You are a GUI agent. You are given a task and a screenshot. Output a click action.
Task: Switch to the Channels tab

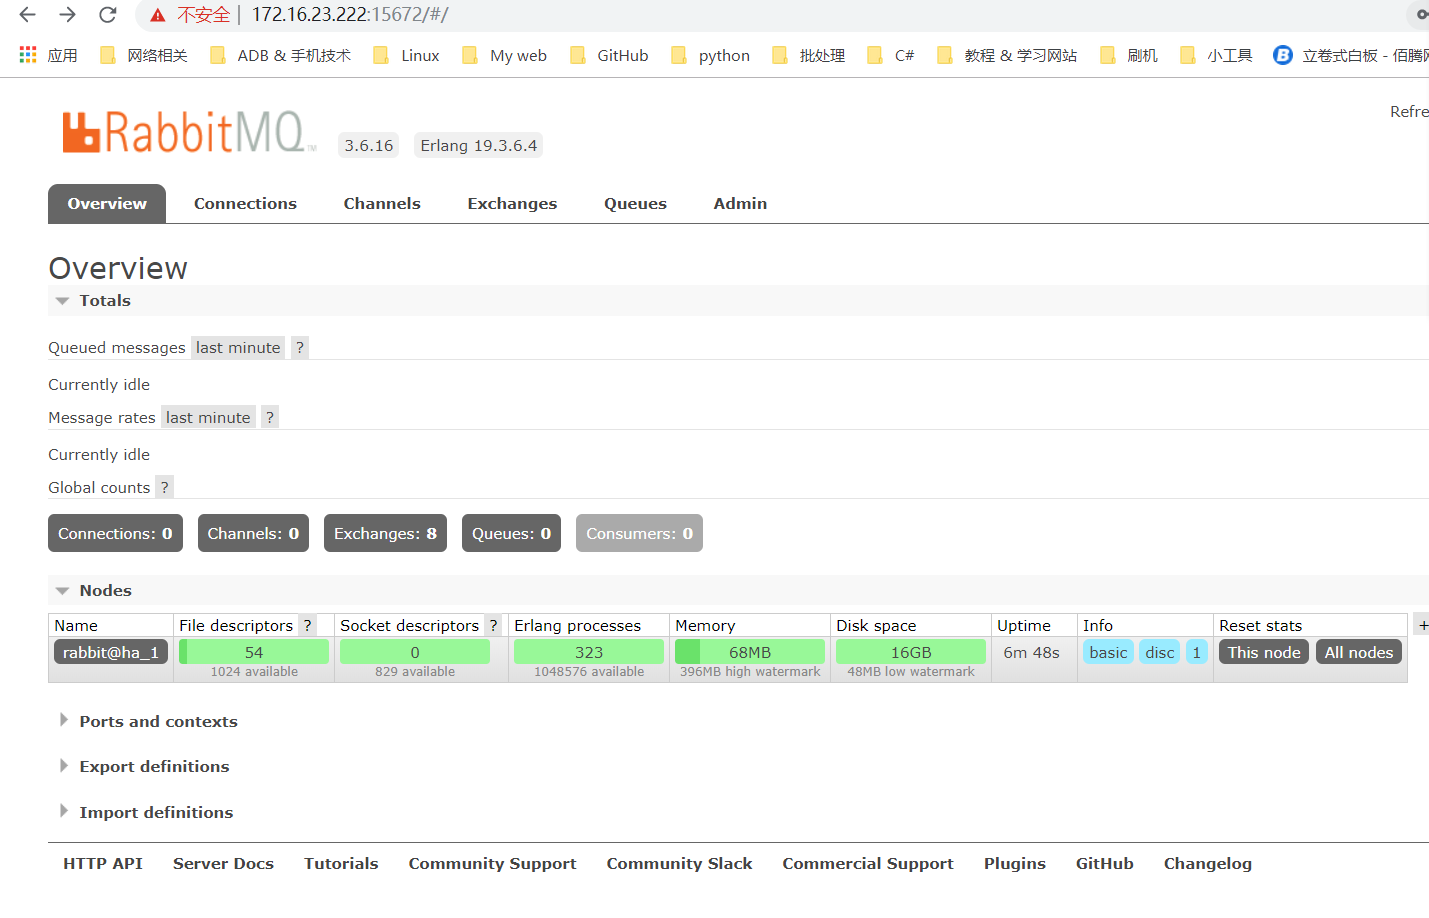point(382,203)
